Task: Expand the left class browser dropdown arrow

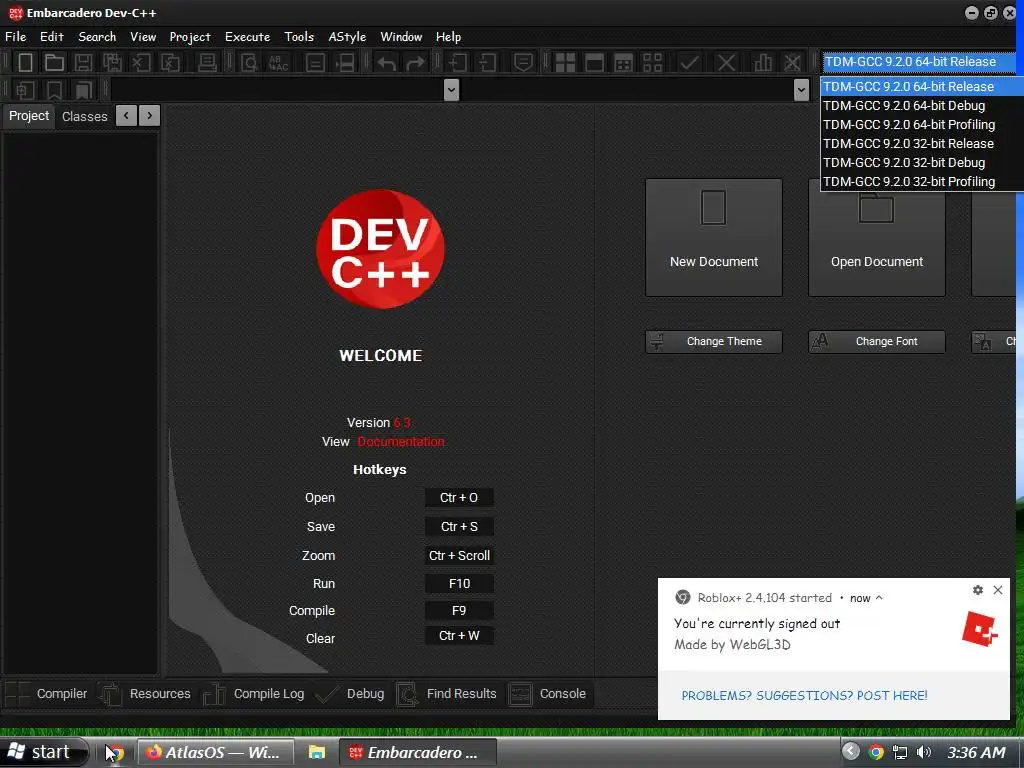Action: click(451, 89)
